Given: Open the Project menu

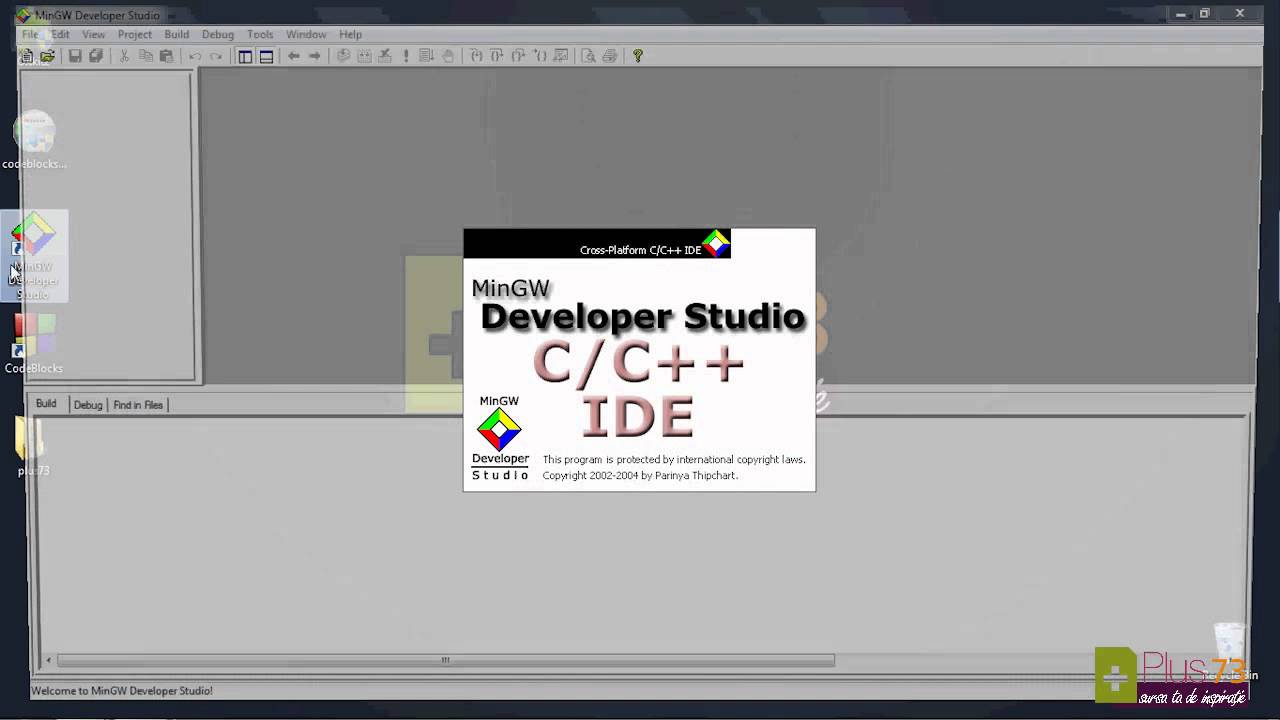Looking at the screenshot, I should click(x=135, y=34).
